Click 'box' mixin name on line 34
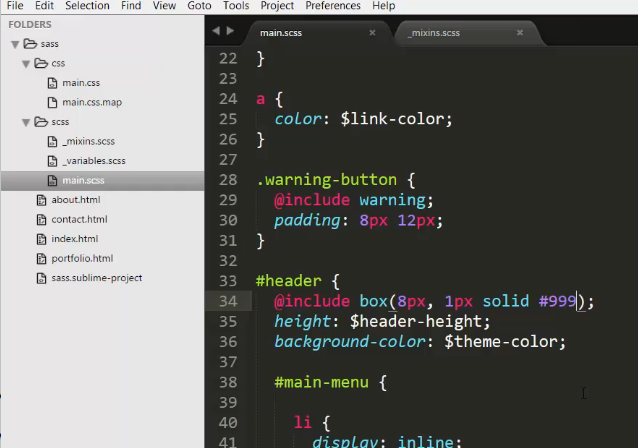The height and width of the screenshot is (448, 638). 373,302
